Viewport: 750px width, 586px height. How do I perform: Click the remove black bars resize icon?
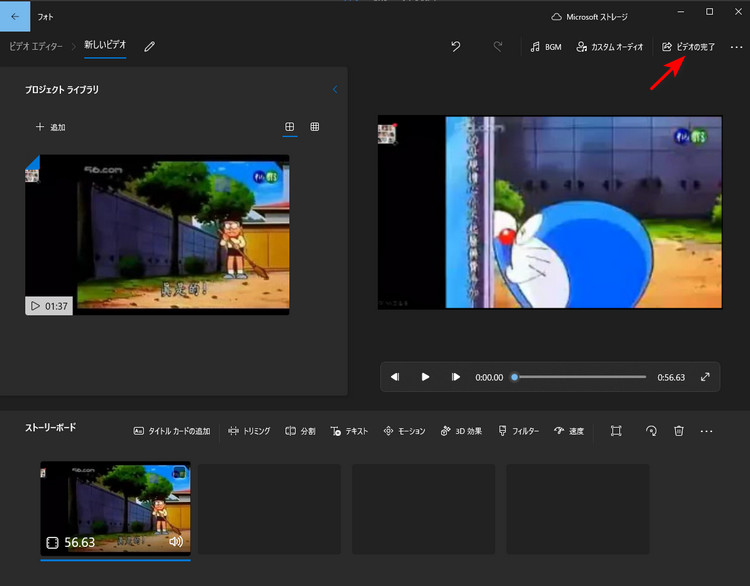coord(616,431)
